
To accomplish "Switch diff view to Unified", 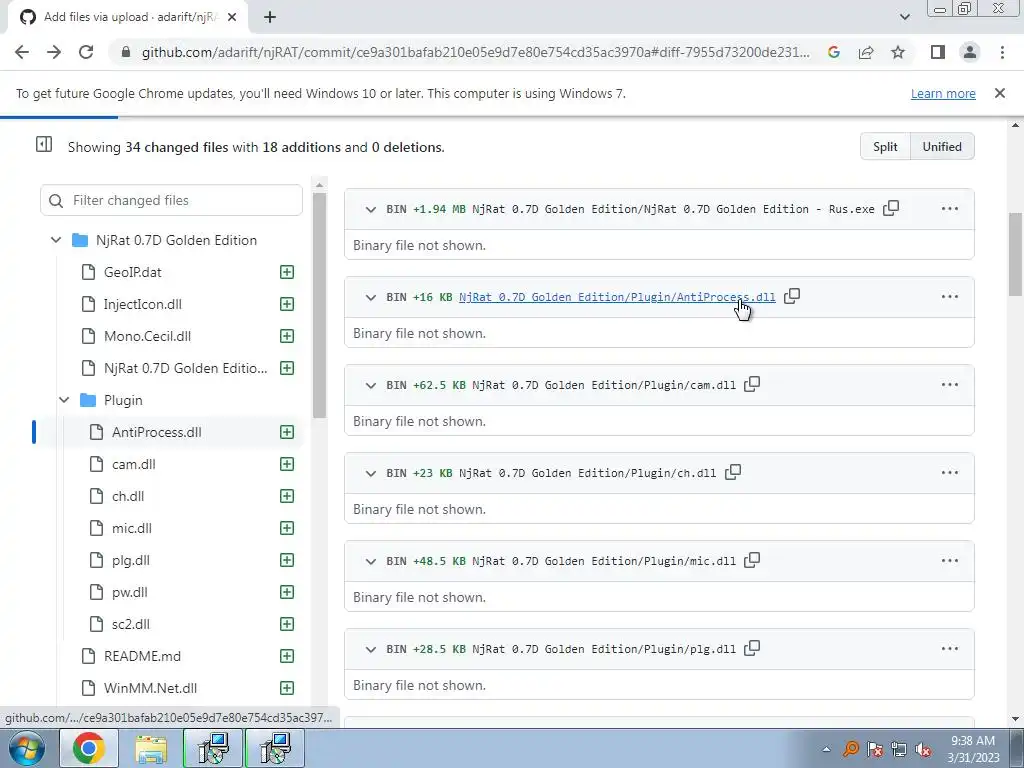I will point(942,146).
